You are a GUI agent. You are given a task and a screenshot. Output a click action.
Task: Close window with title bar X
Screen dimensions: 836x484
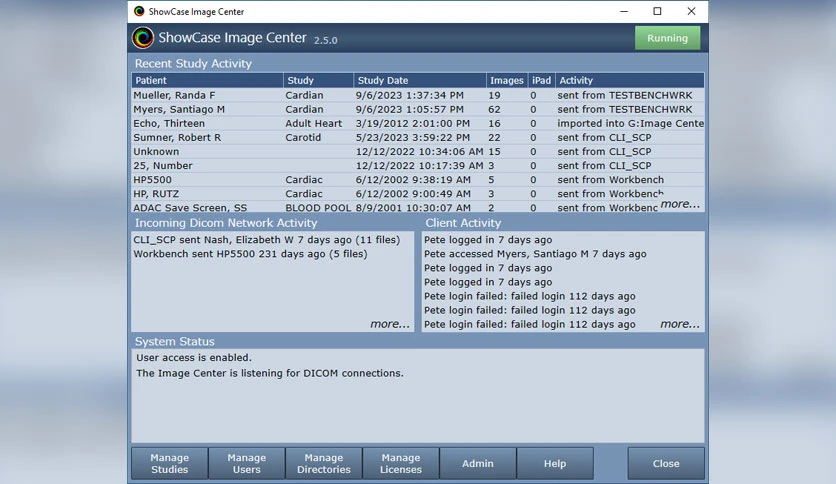[691, 11]
